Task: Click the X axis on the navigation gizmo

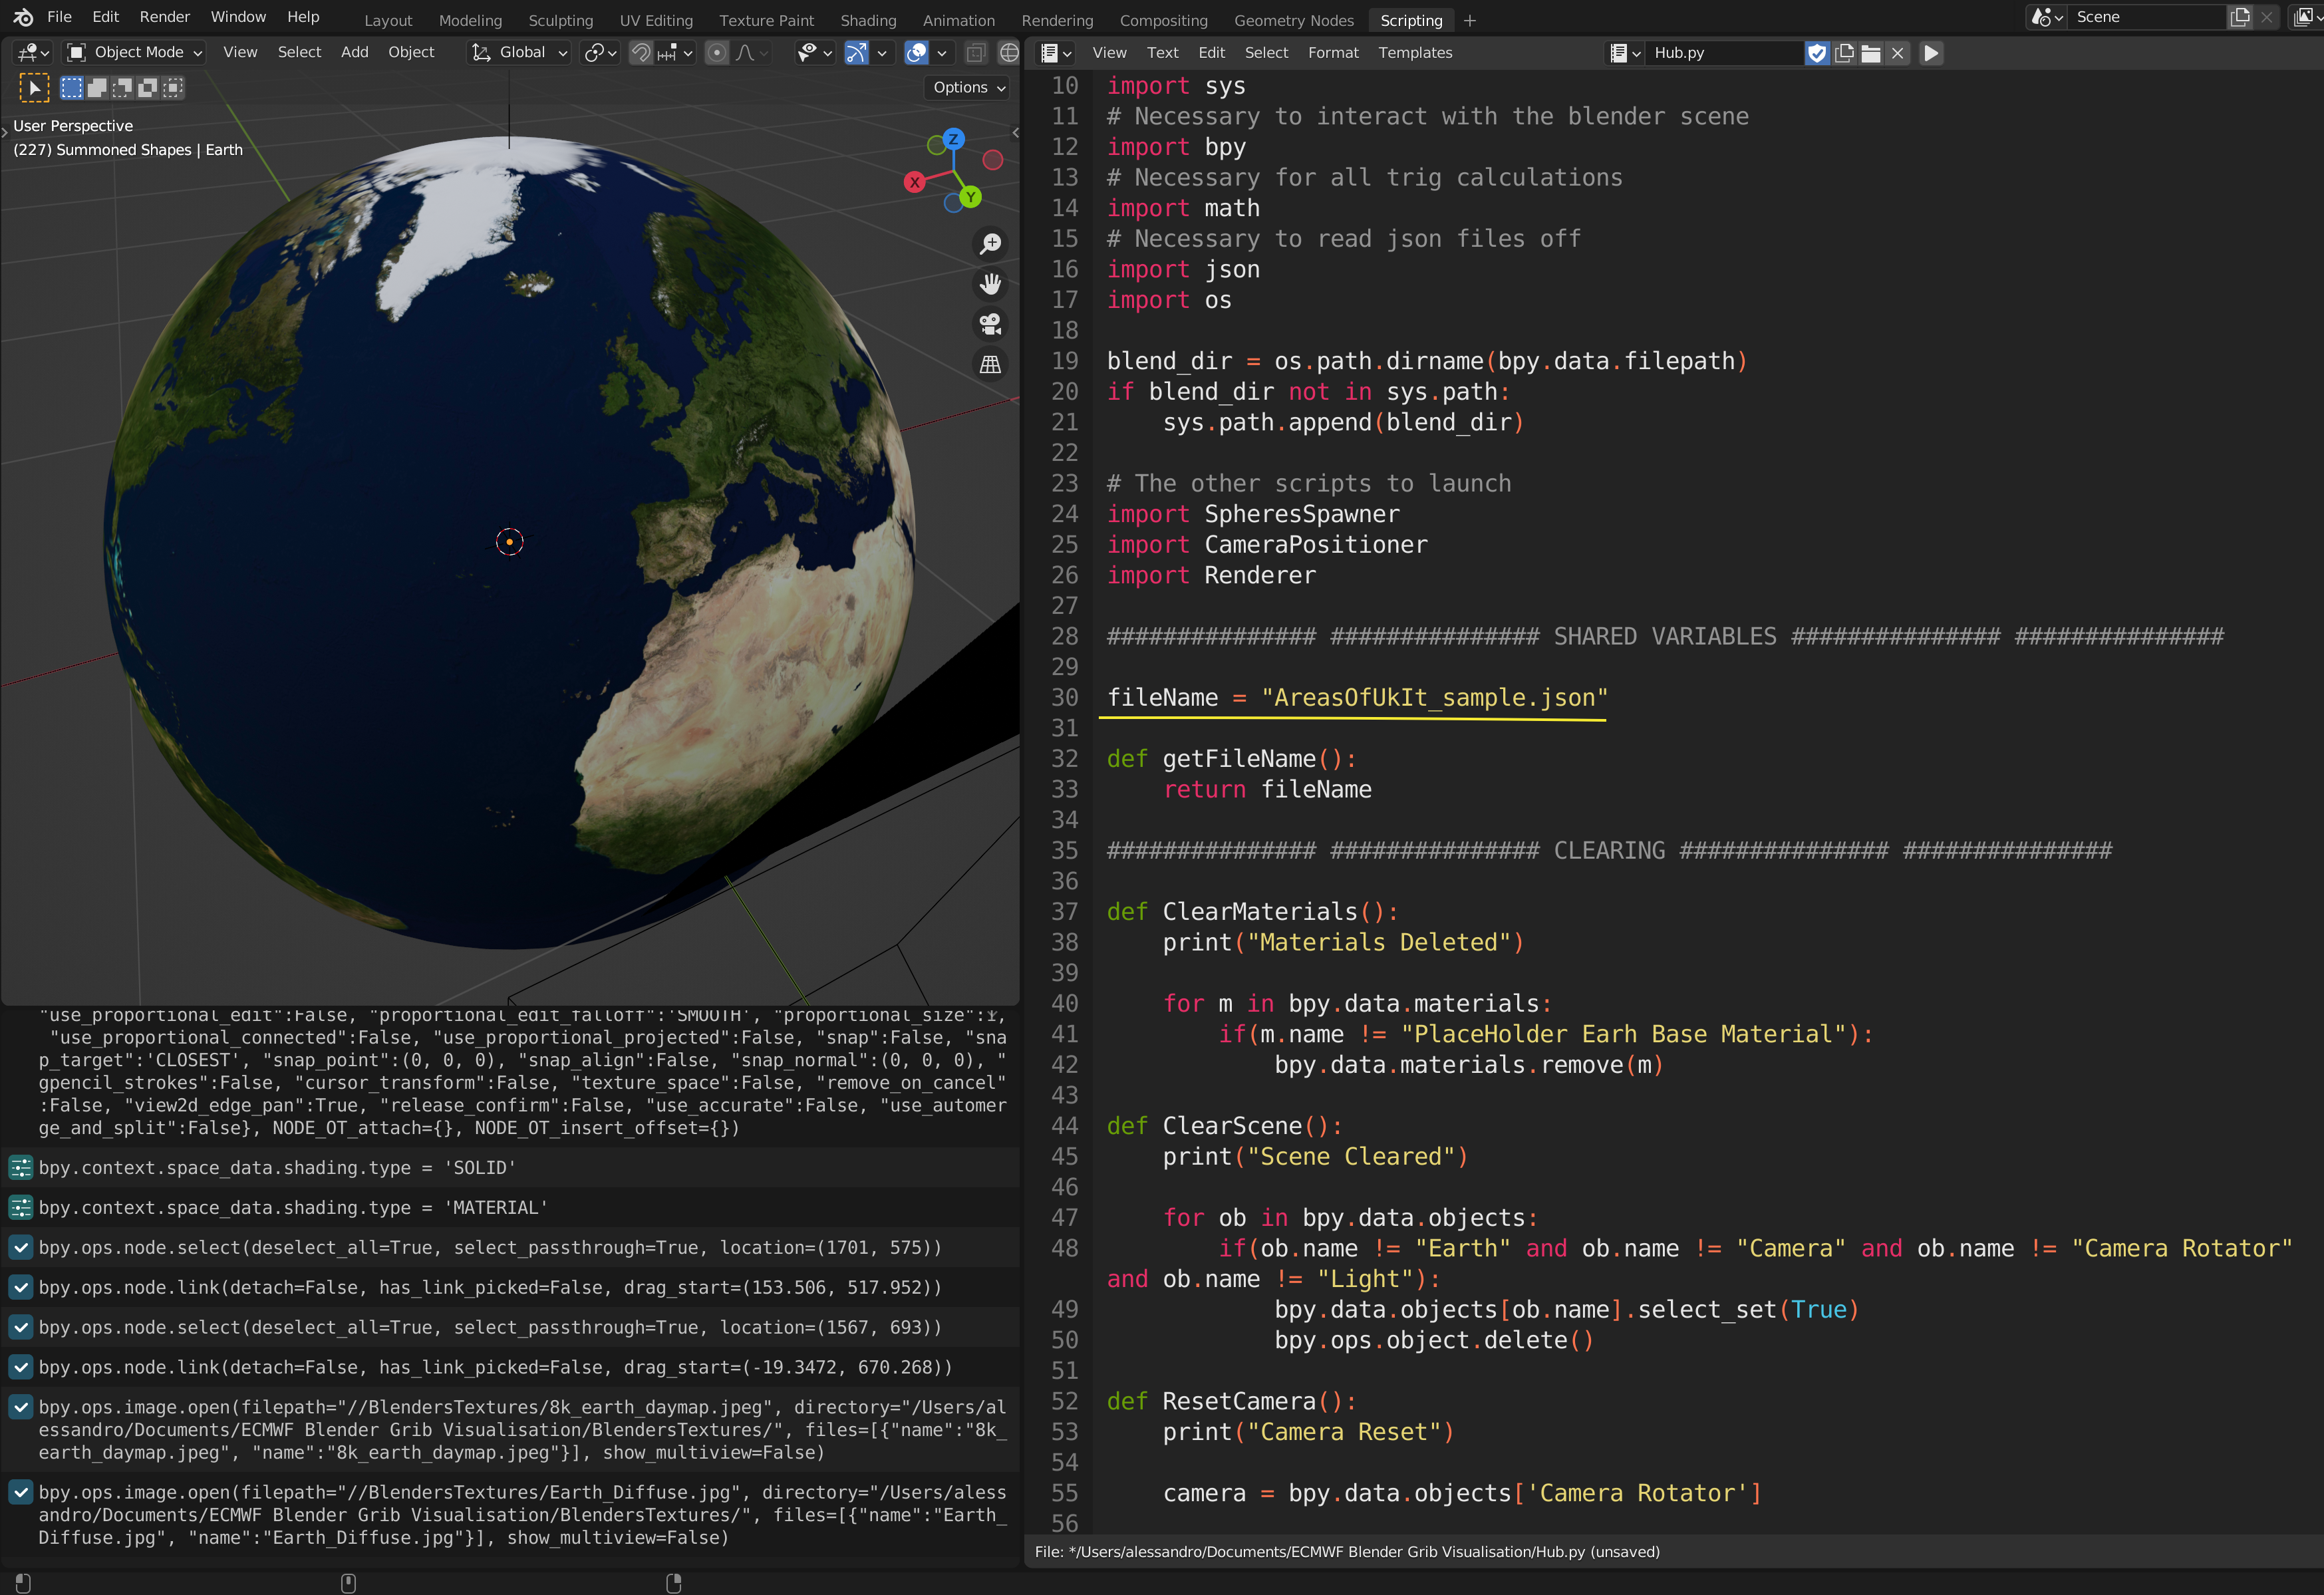Action: click(914, 182)
